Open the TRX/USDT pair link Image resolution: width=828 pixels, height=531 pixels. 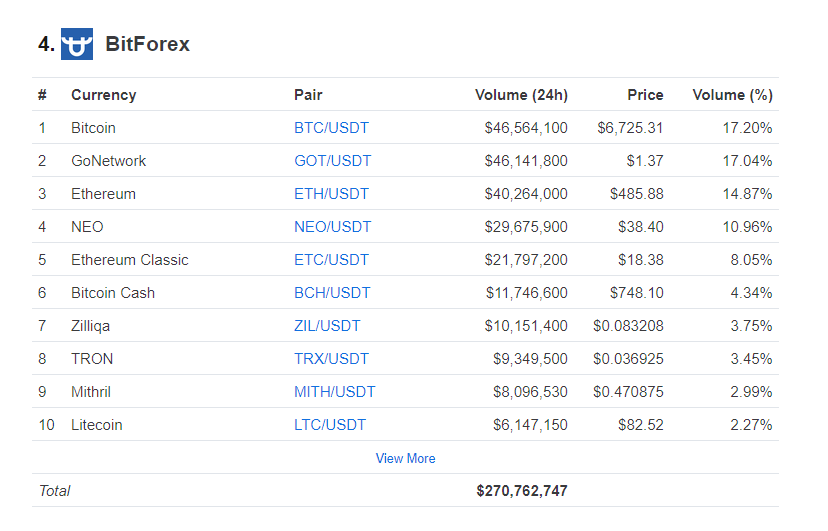(x=331, y=359)
